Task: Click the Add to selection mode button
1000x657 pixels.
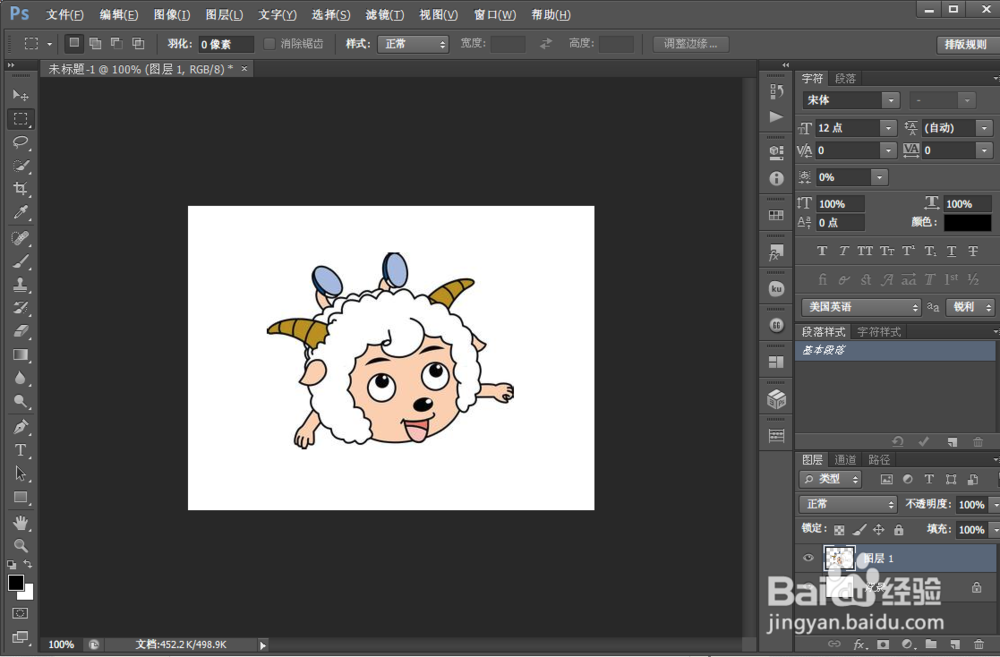Action: (95, 43)
